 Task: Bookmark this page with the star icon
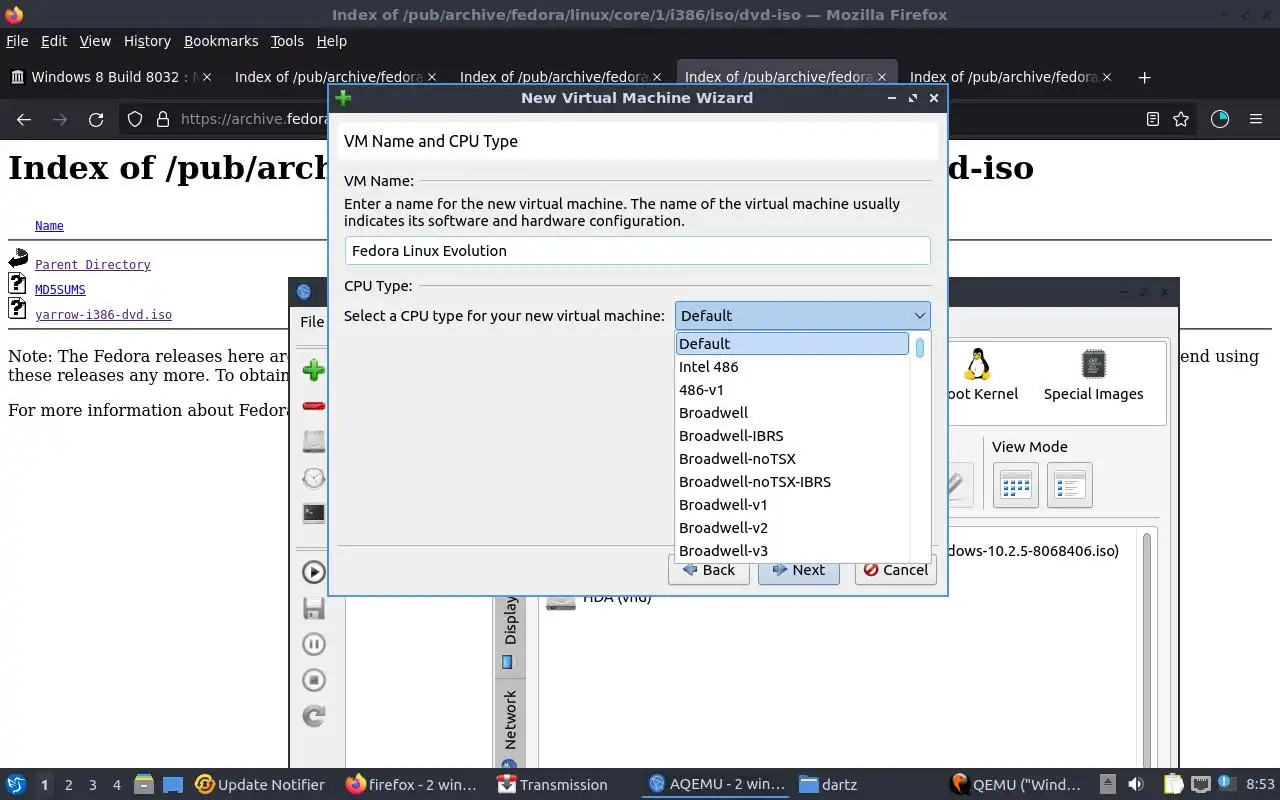pyautogui.click(x=1181, y=119)
